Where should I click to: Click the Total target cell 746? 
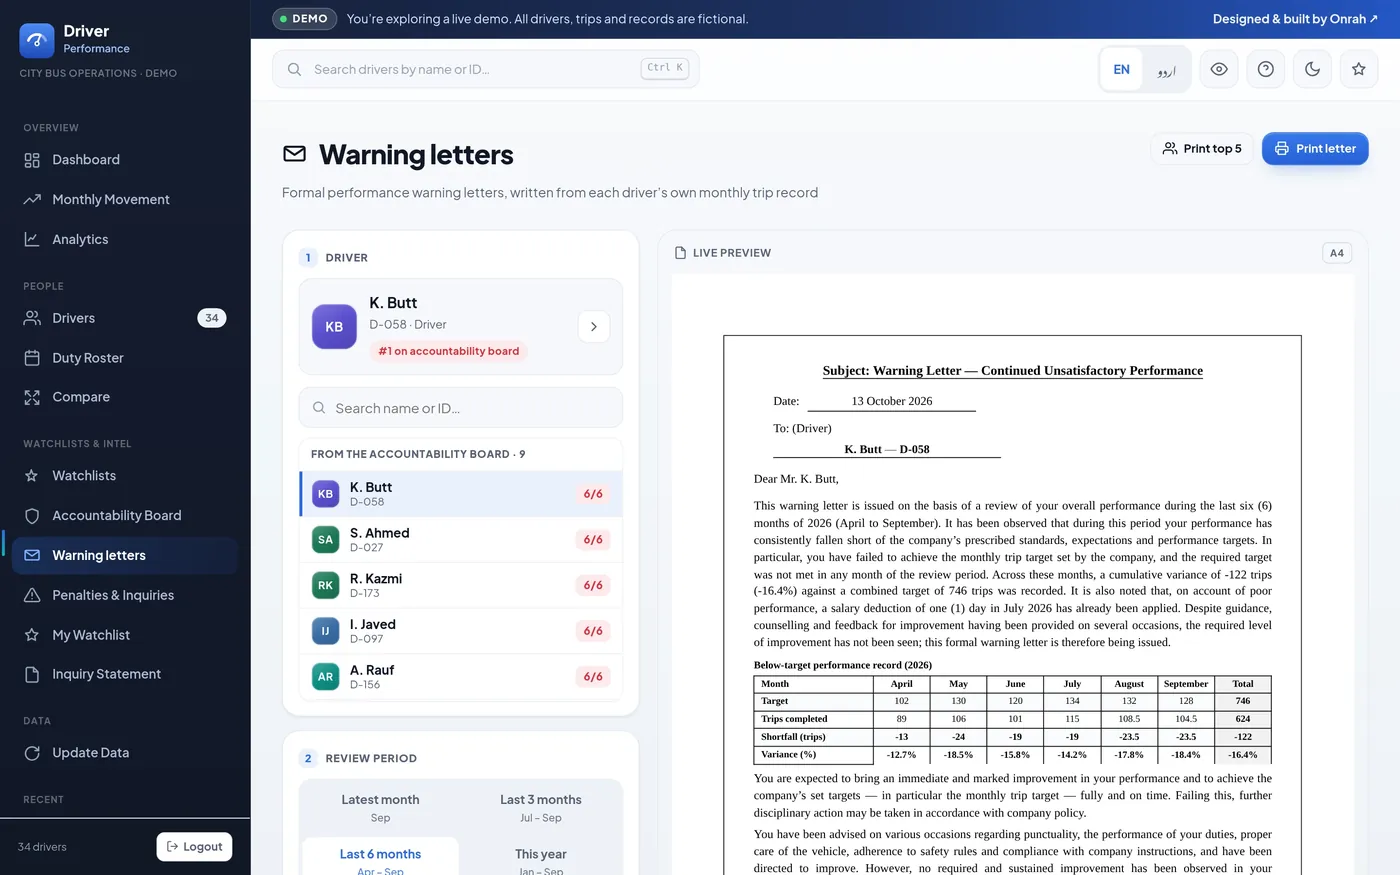[x=1243, y=701]
